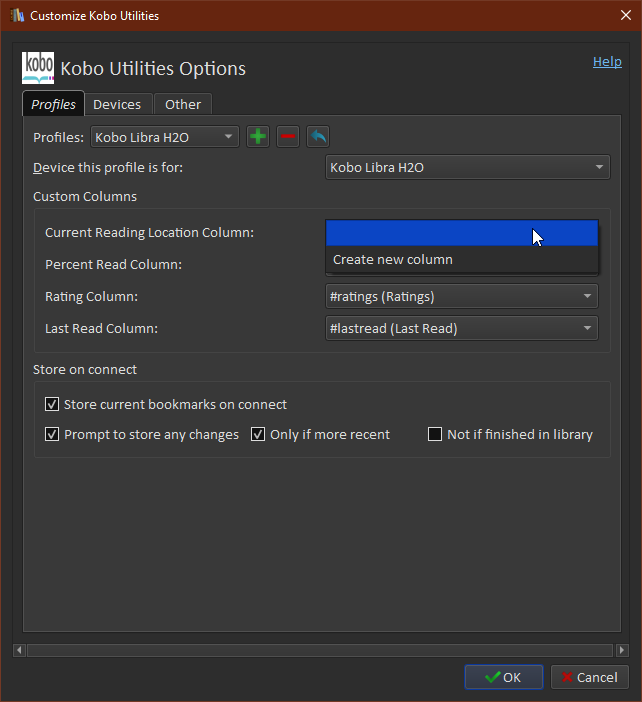Enable Not if finished in library
The width and height of the screenshot is (642, 702).
coord(435,435)
